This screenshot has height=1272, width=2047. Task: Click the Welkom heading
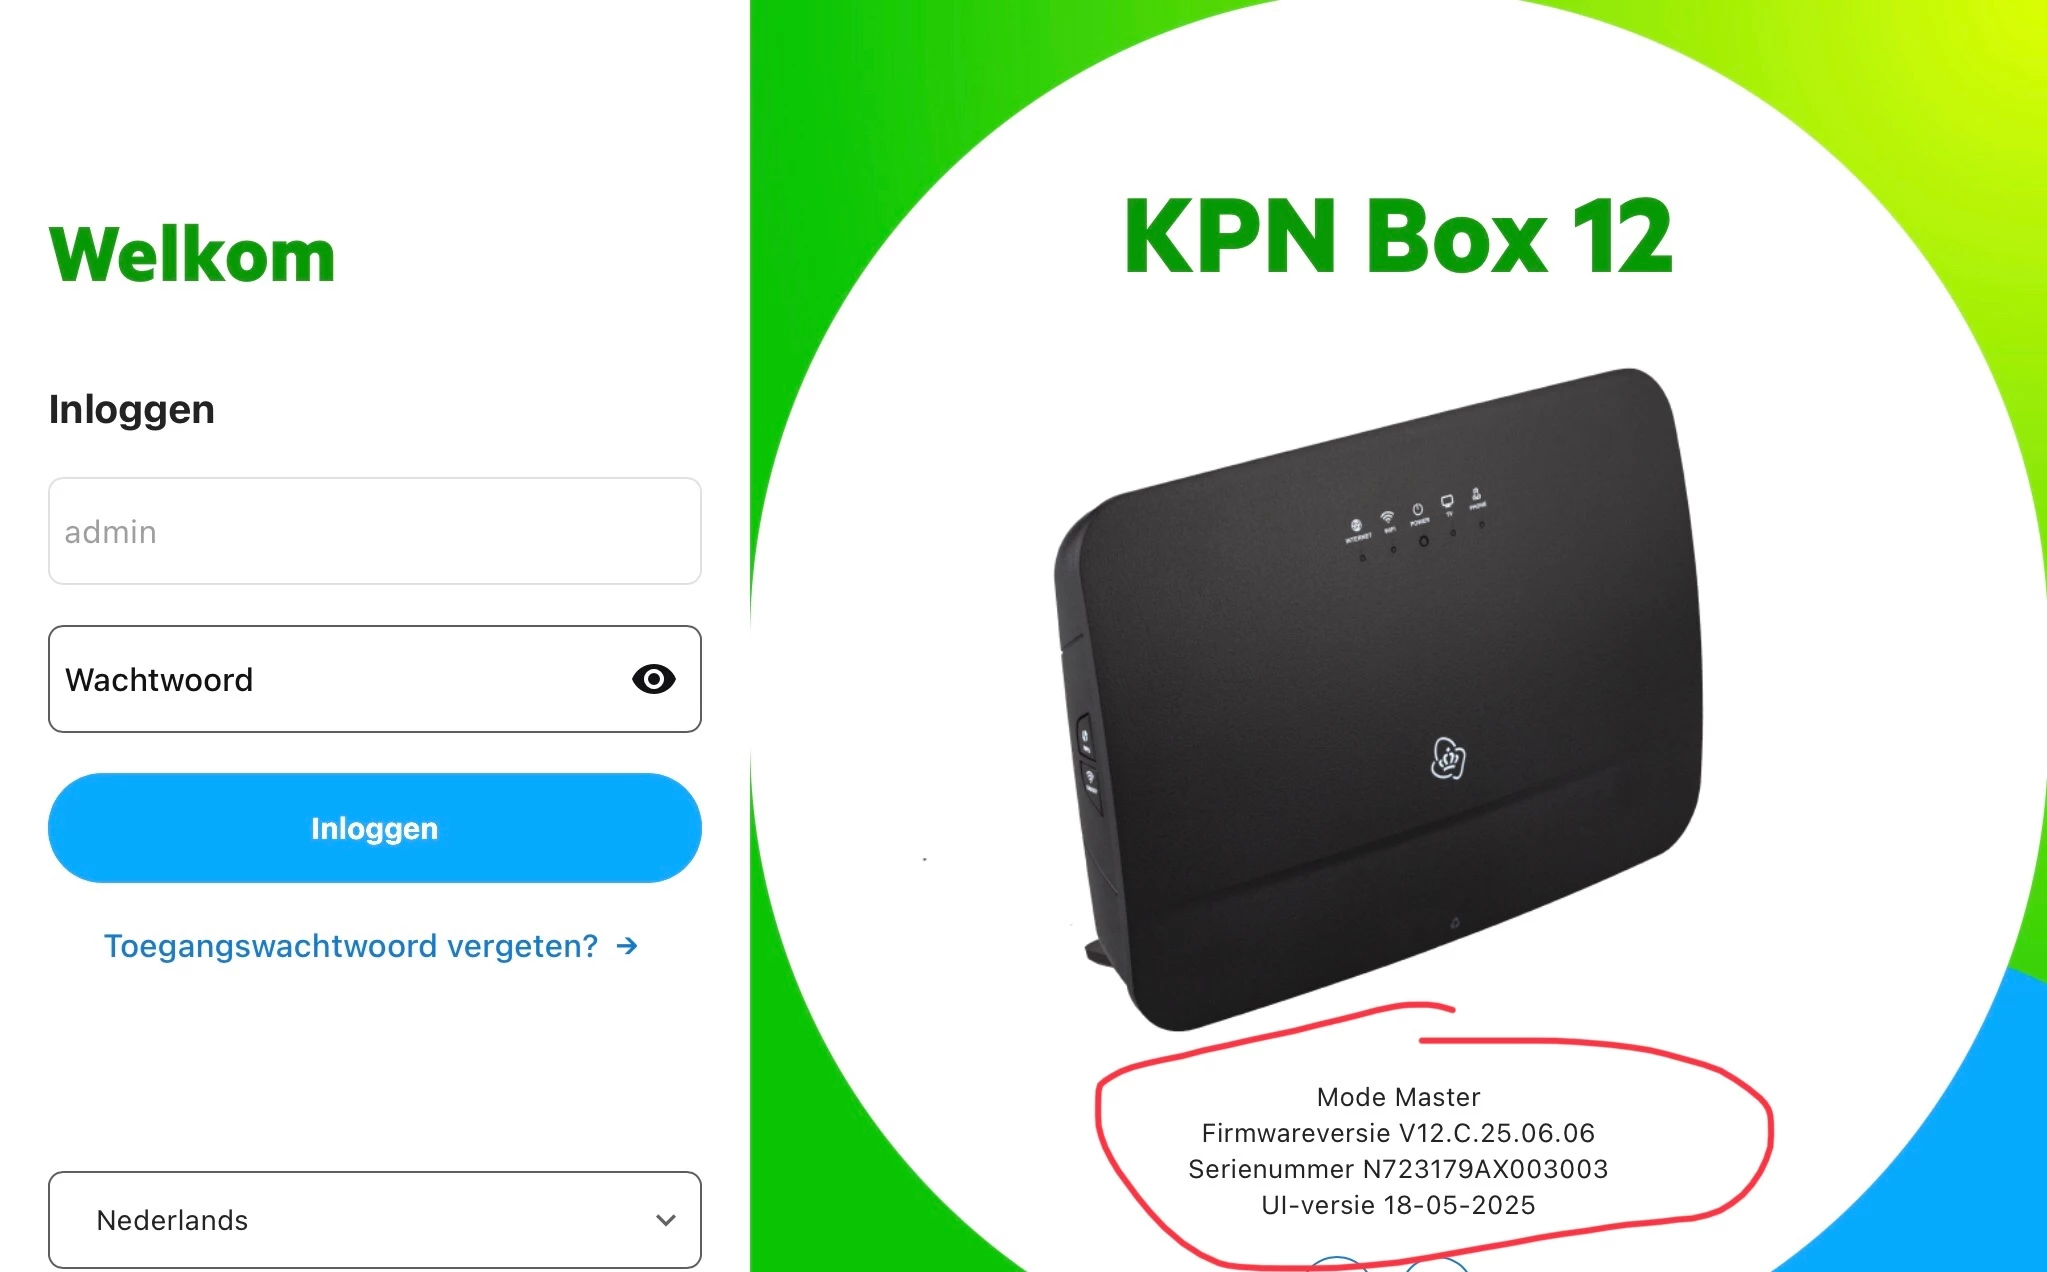point(192,255)
